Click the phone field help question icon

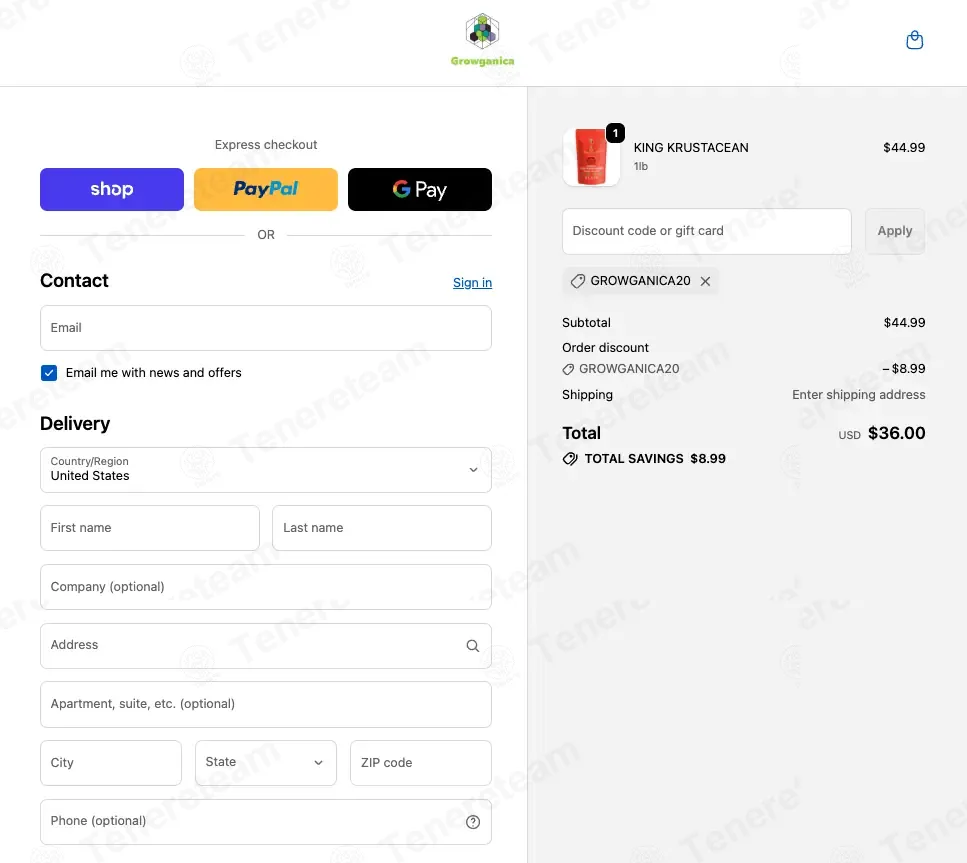click(473, 822)
